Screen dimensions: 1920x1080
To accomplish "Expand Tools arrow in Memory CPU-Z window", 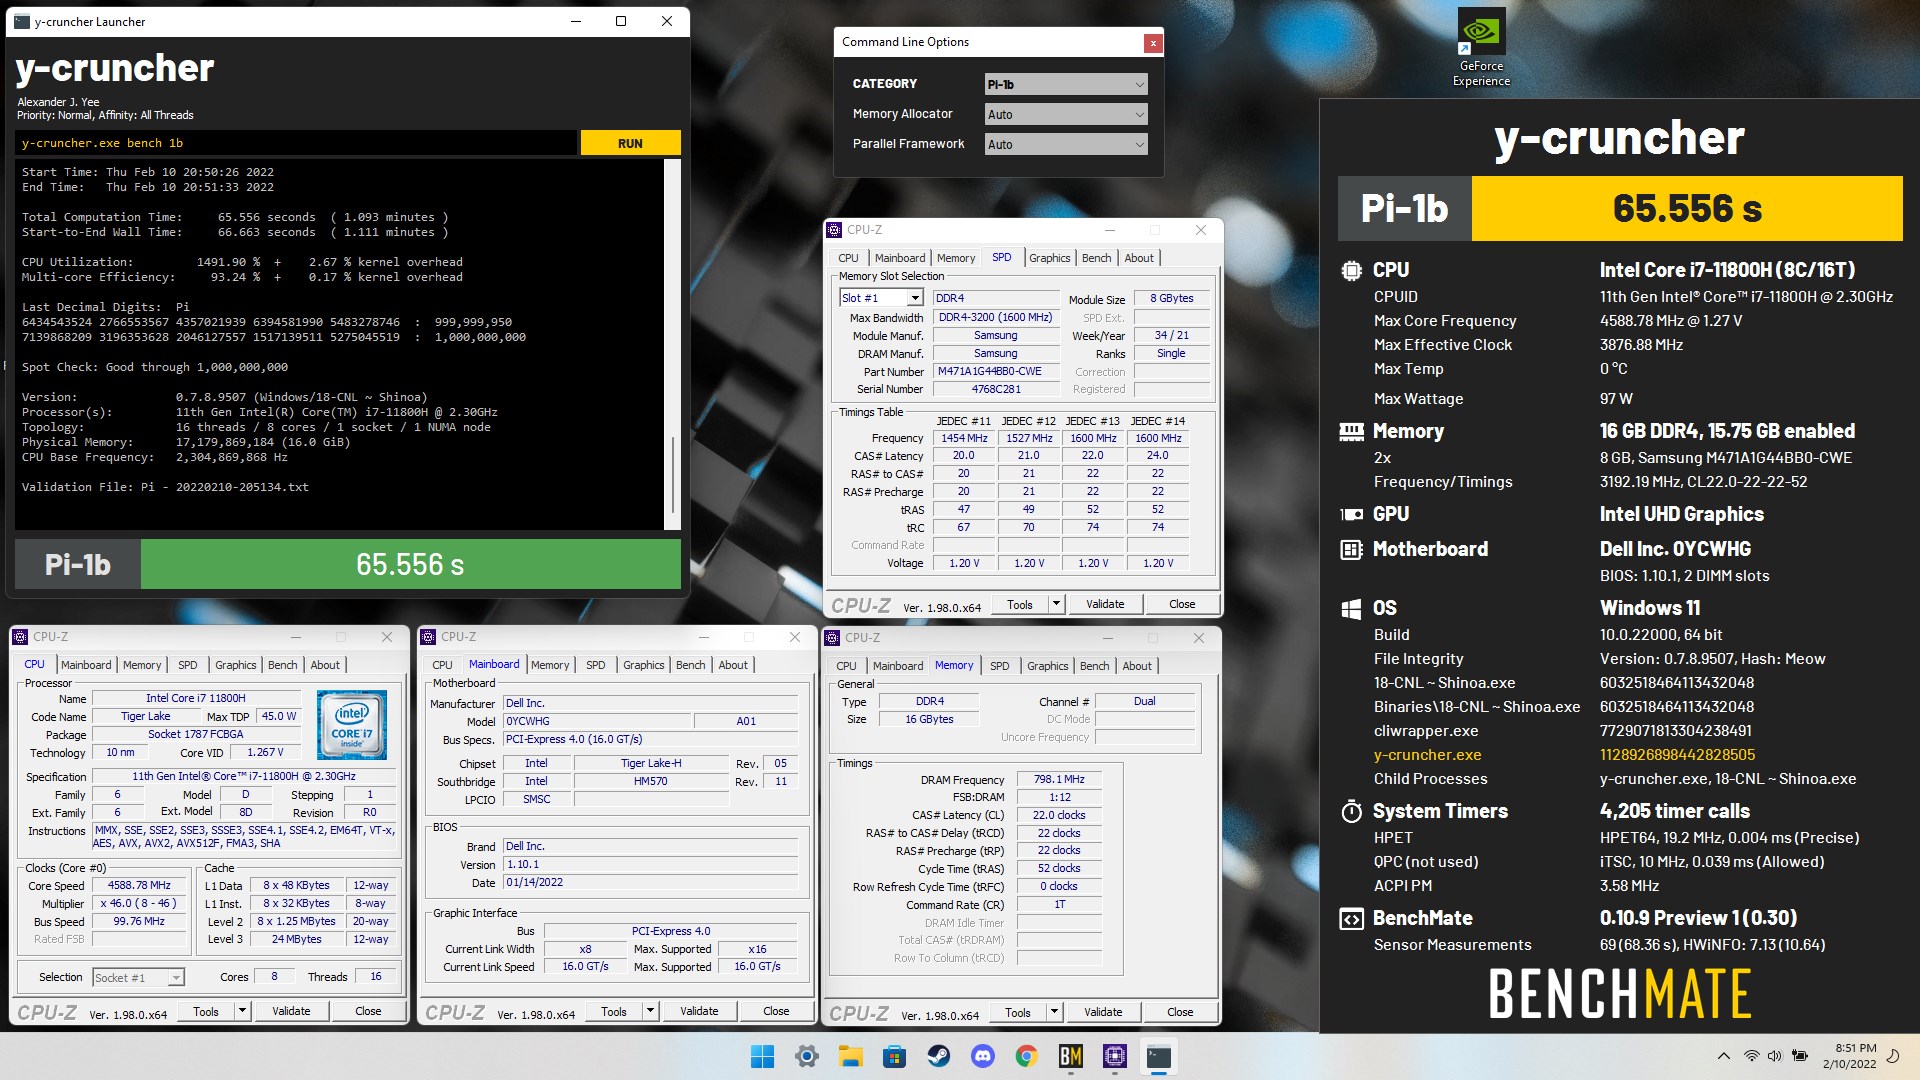I will [x=1054, y=1012].
